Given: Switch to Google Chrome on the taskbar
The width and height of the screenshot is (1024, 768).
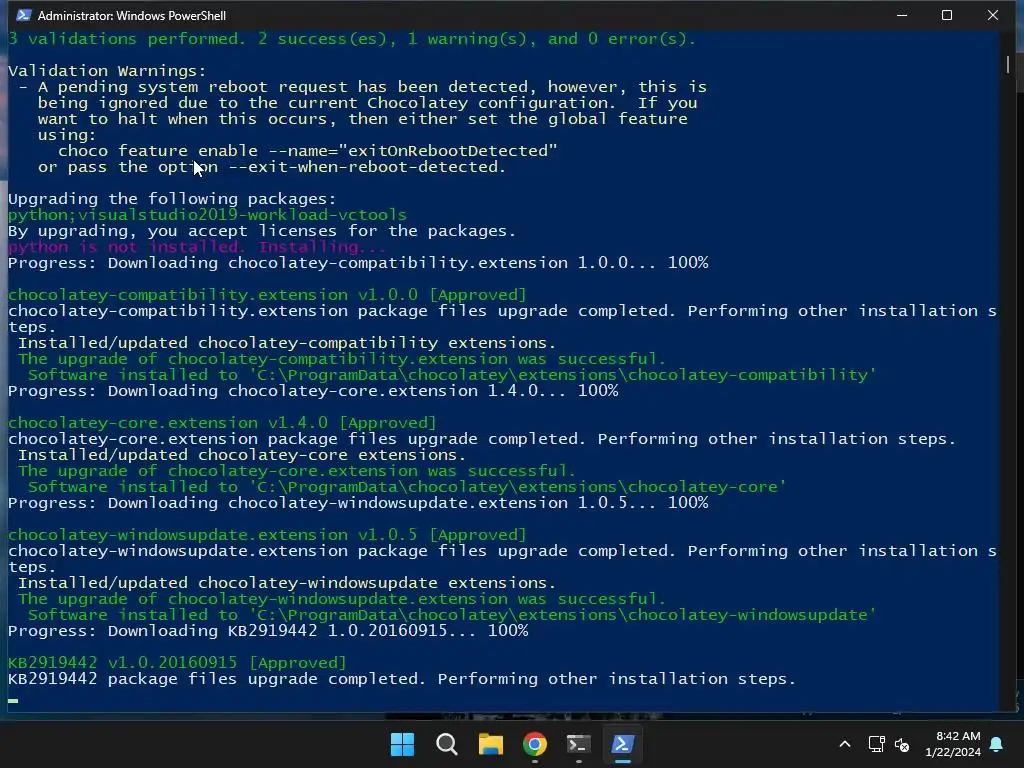Looking at the screenshot, I should pyautogui.click(x=534, y=744).
